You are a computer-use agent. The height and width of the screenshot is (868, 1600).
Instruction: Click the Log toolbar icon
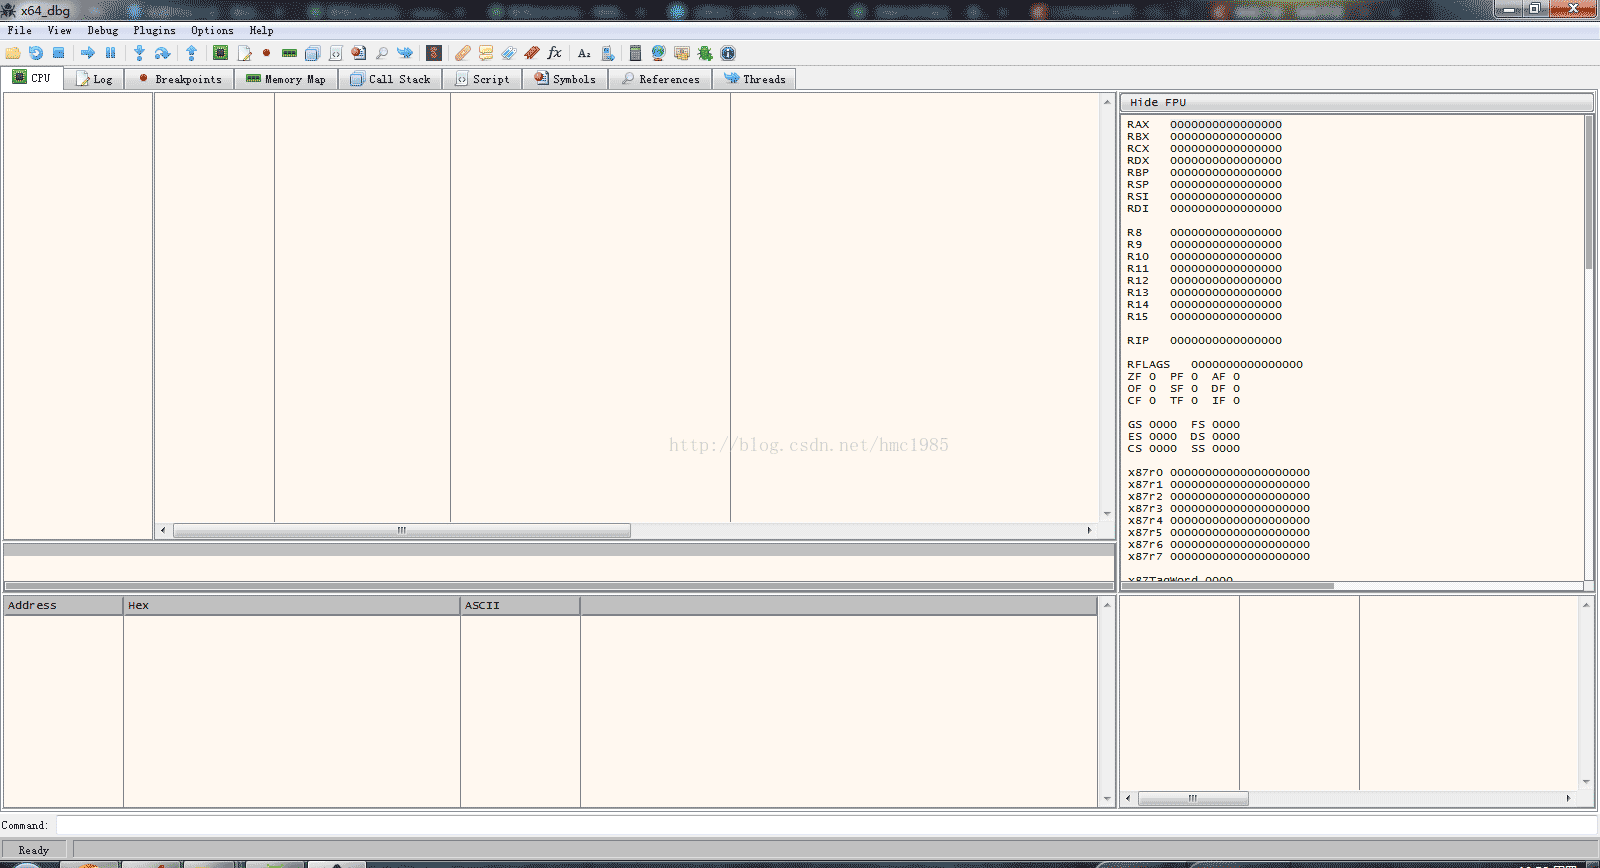click(x=244, y=53)
